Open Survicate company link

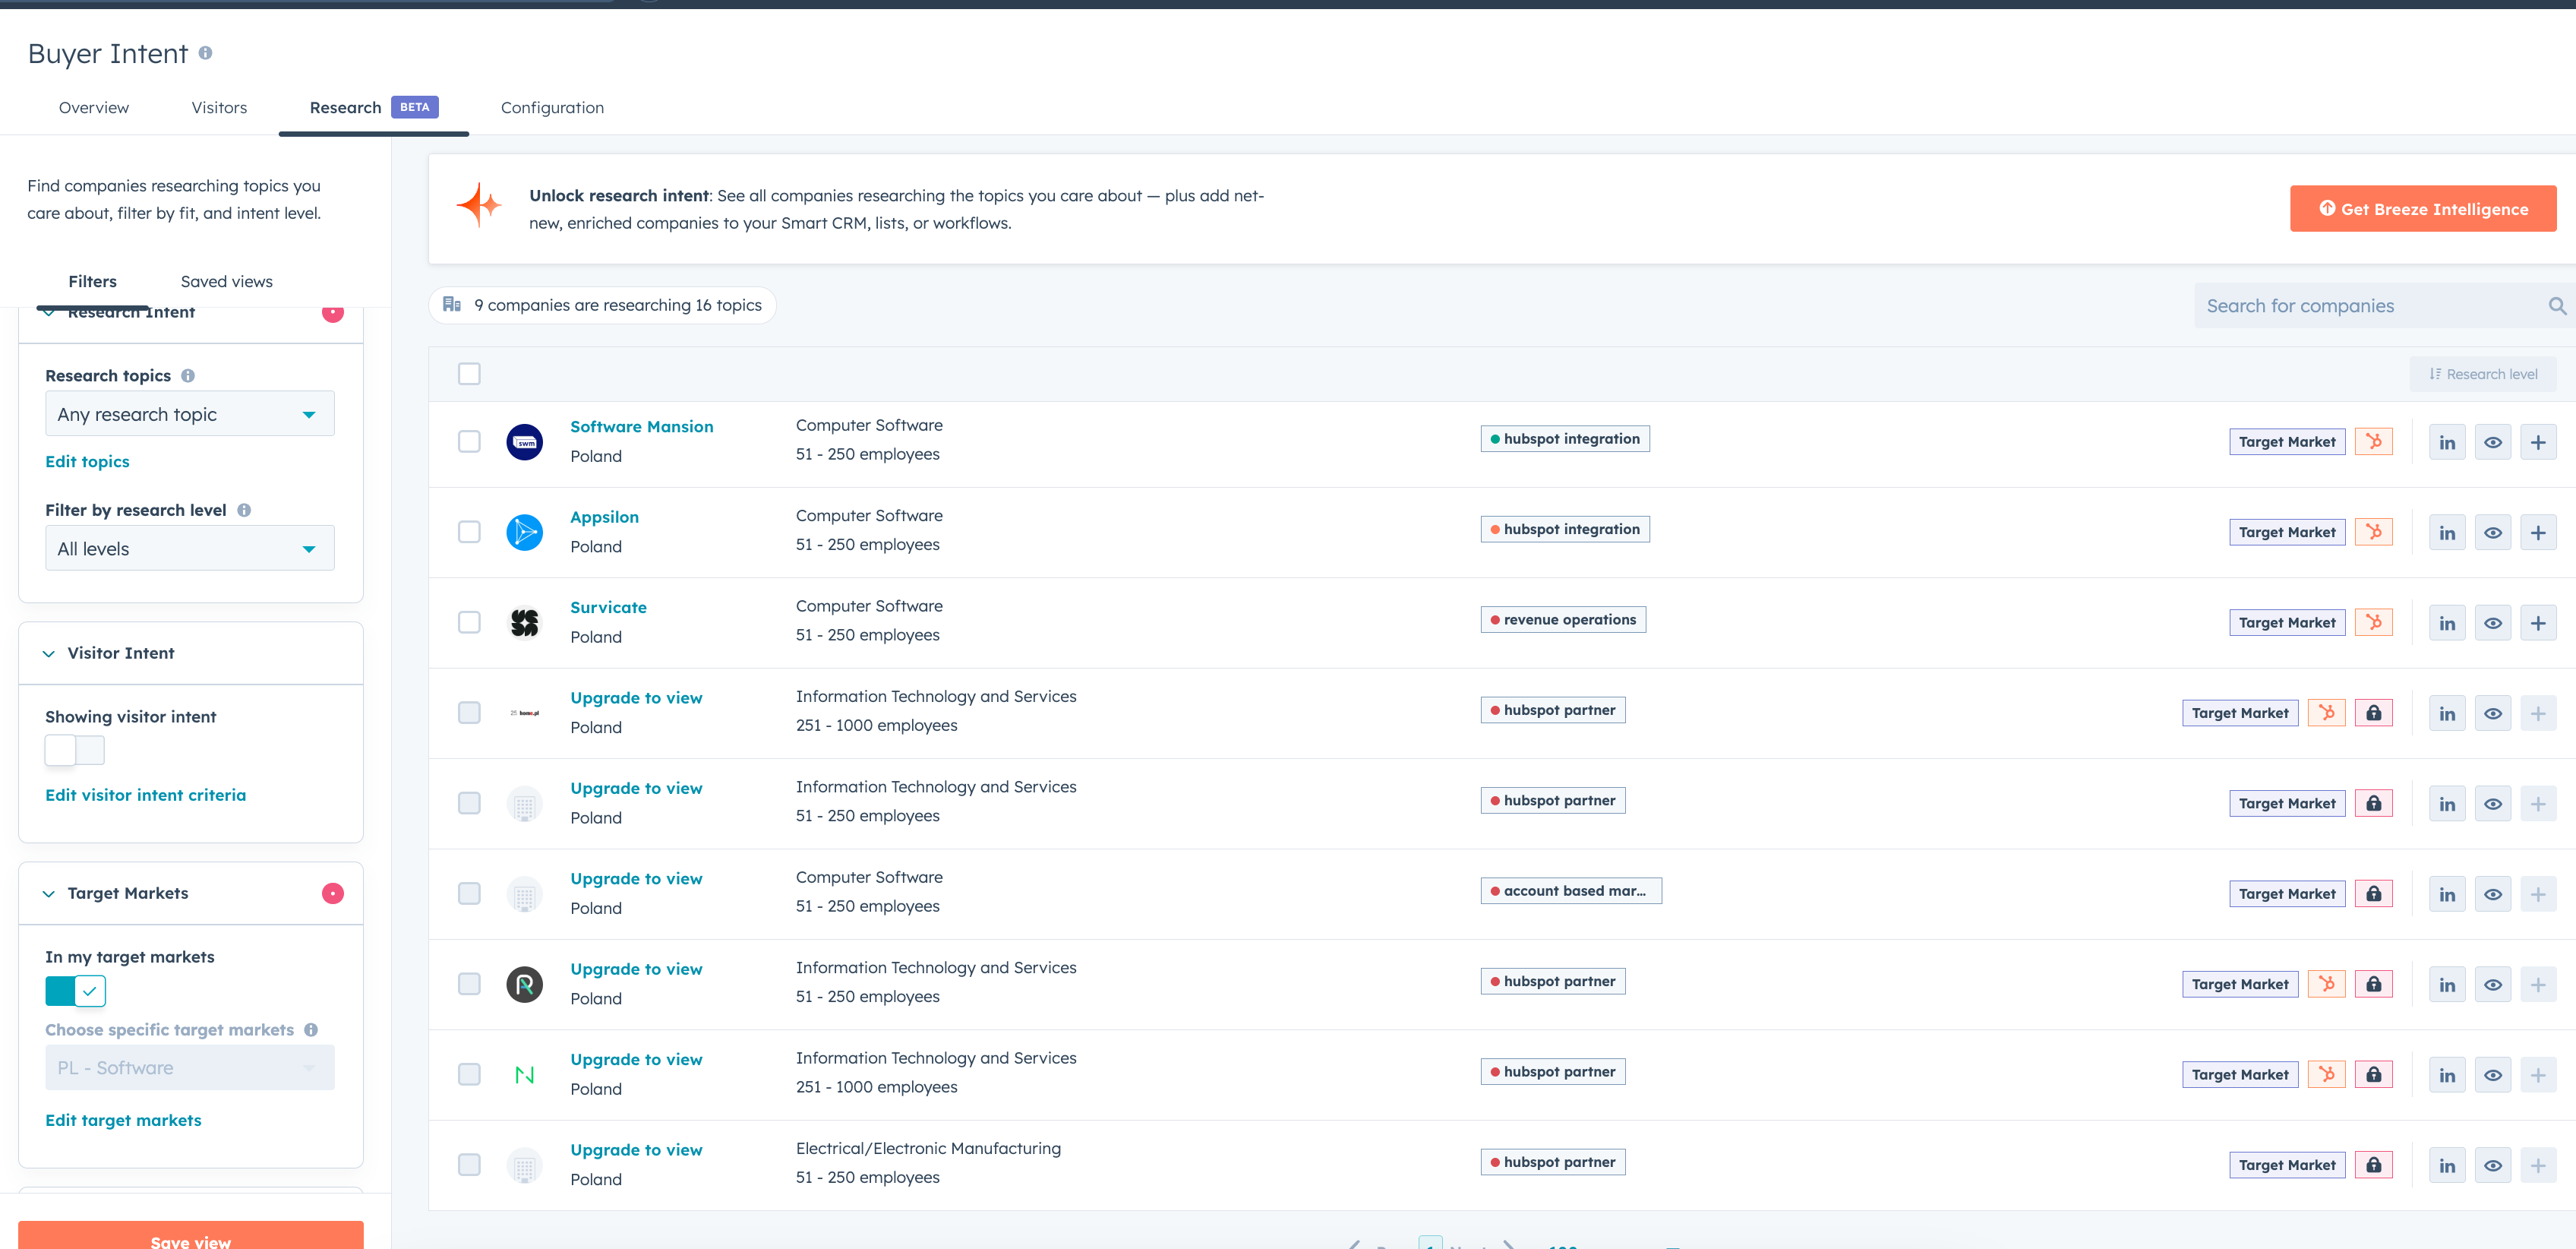[608, 608]
